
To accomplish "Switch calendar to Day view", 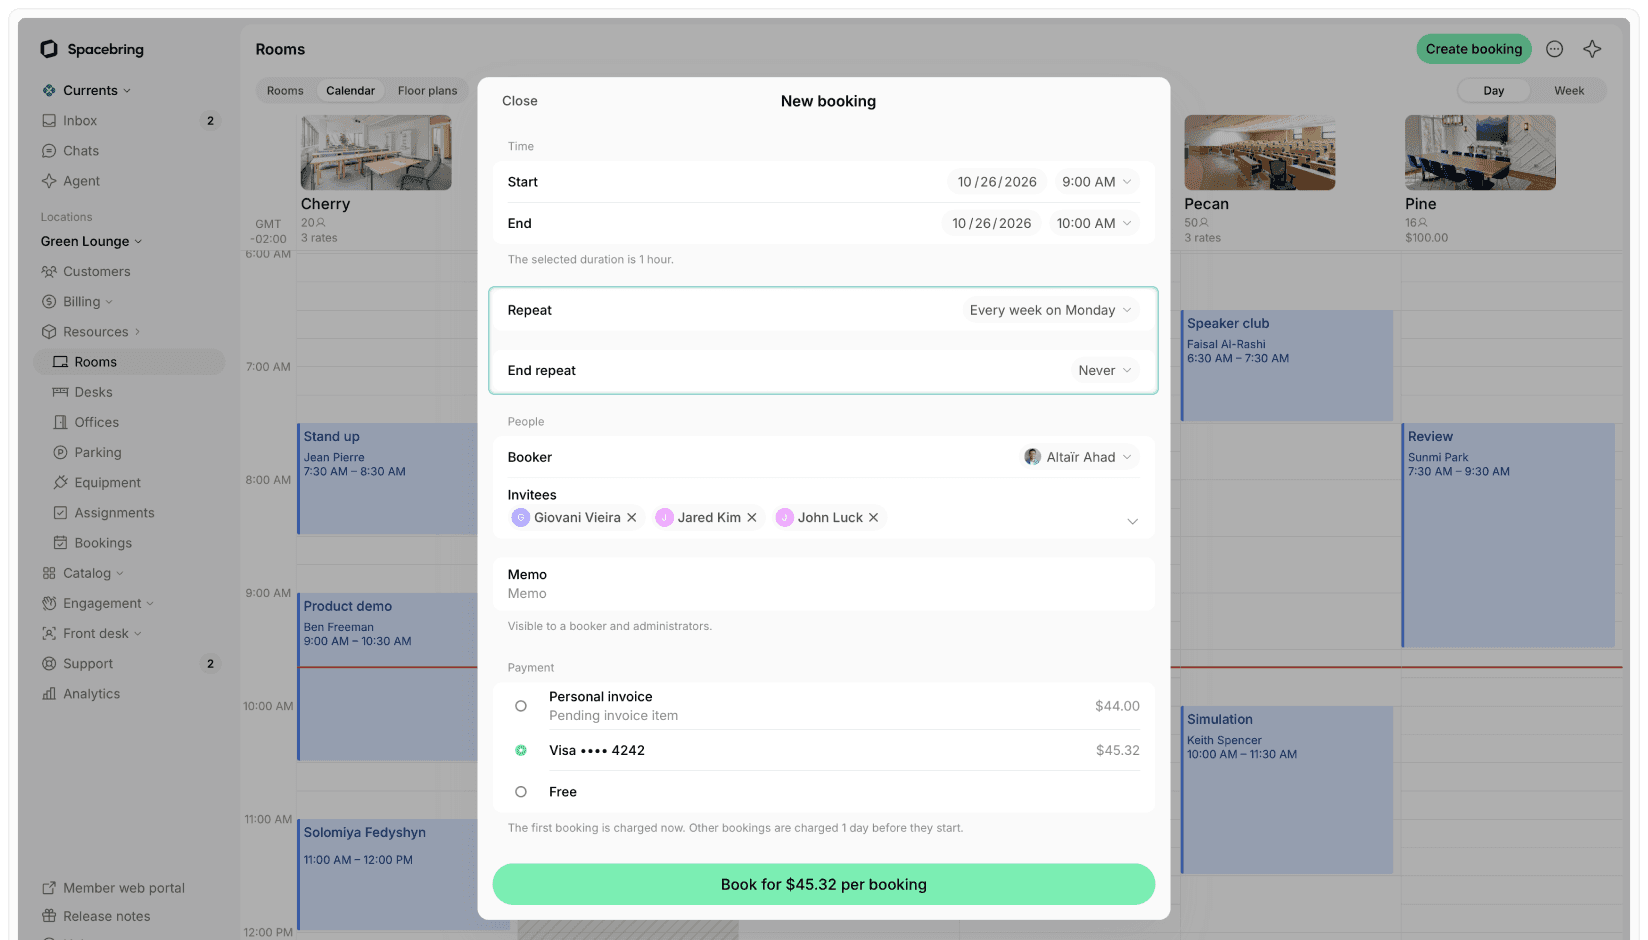I will tap(1493, 91).
